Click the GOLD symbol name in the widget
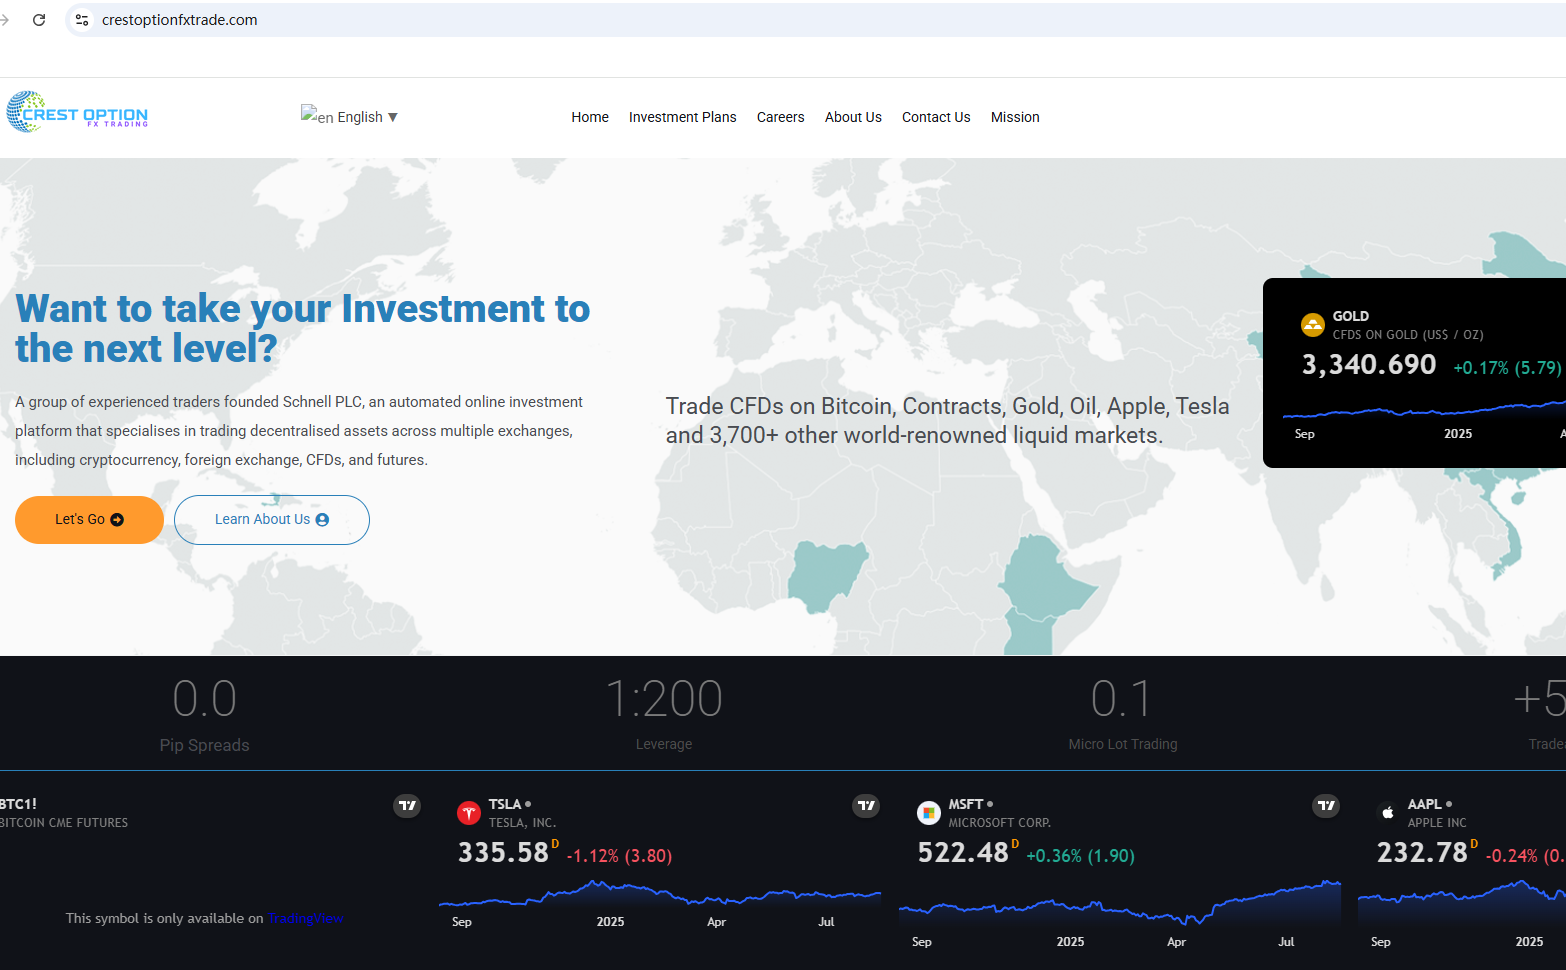The width and height of the screenshot is (1566, 970). point(1350,316)
